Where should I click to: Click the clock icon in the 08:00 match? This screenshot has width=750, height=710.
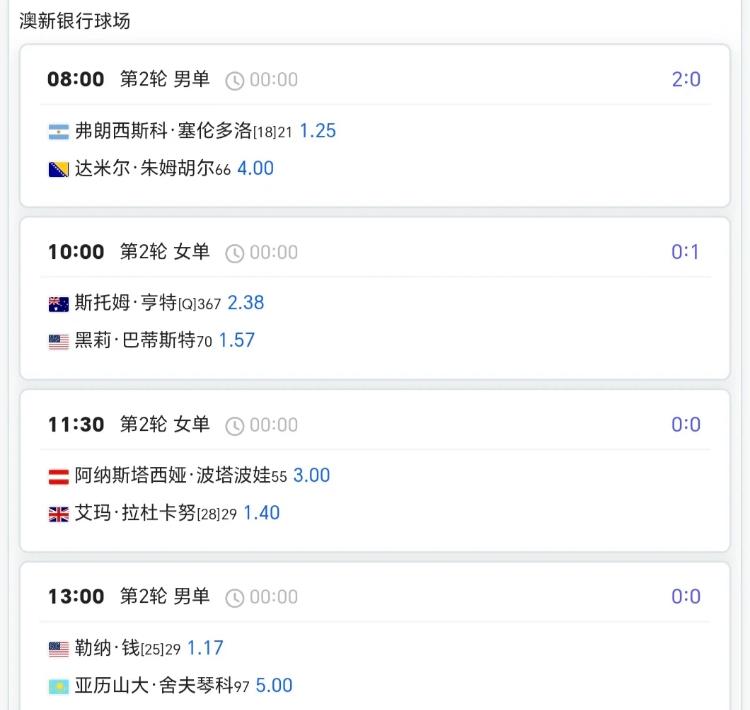coord(234,80)
